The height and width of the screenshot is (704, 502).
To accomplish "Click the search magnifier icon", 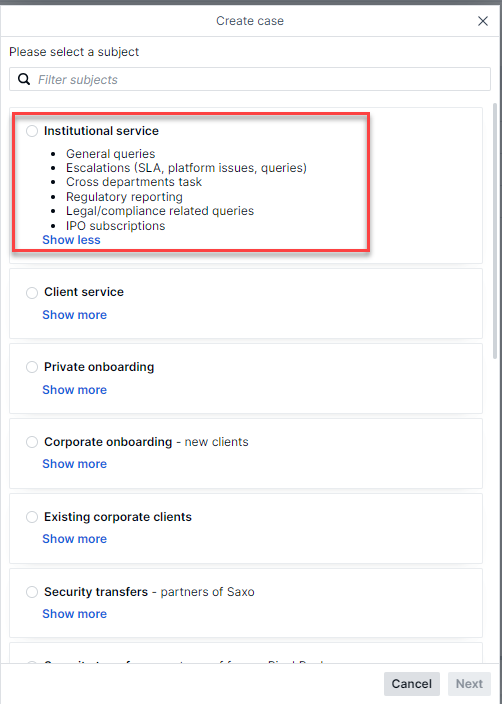I will click(x=24, y=79).
